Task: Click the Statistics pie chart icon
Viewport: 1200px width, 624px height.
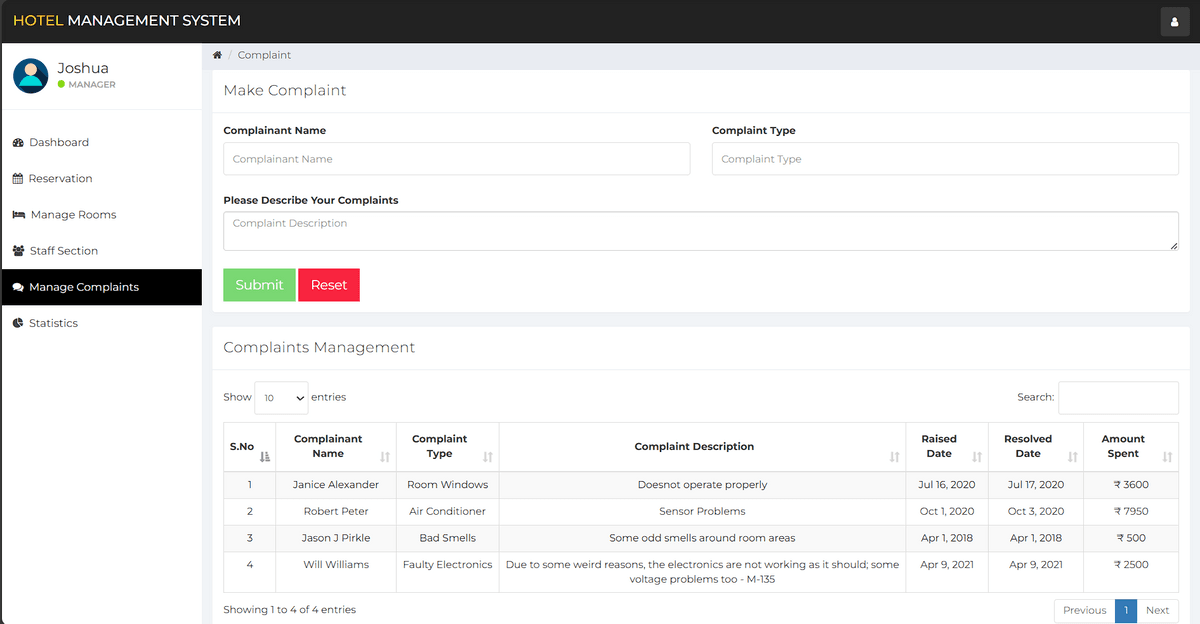Action: pos(18,323)
